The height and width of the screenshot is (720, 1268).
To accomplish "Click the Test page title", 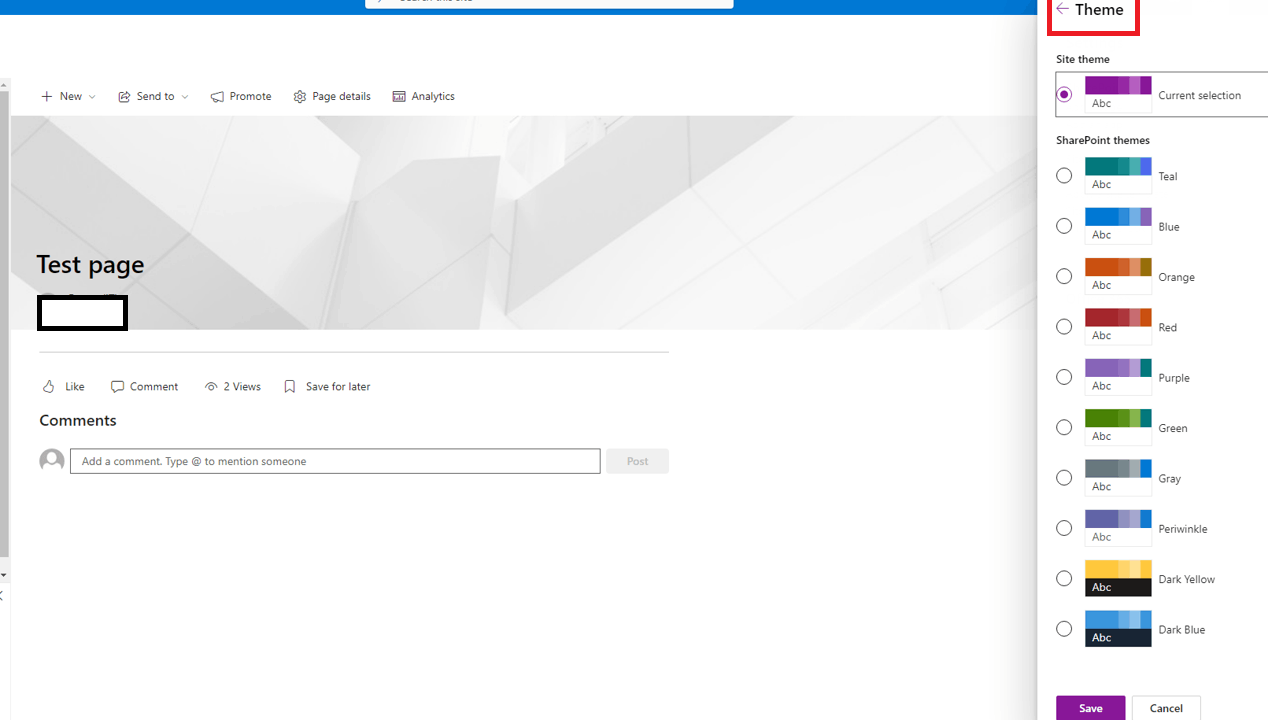I will 90,264.
